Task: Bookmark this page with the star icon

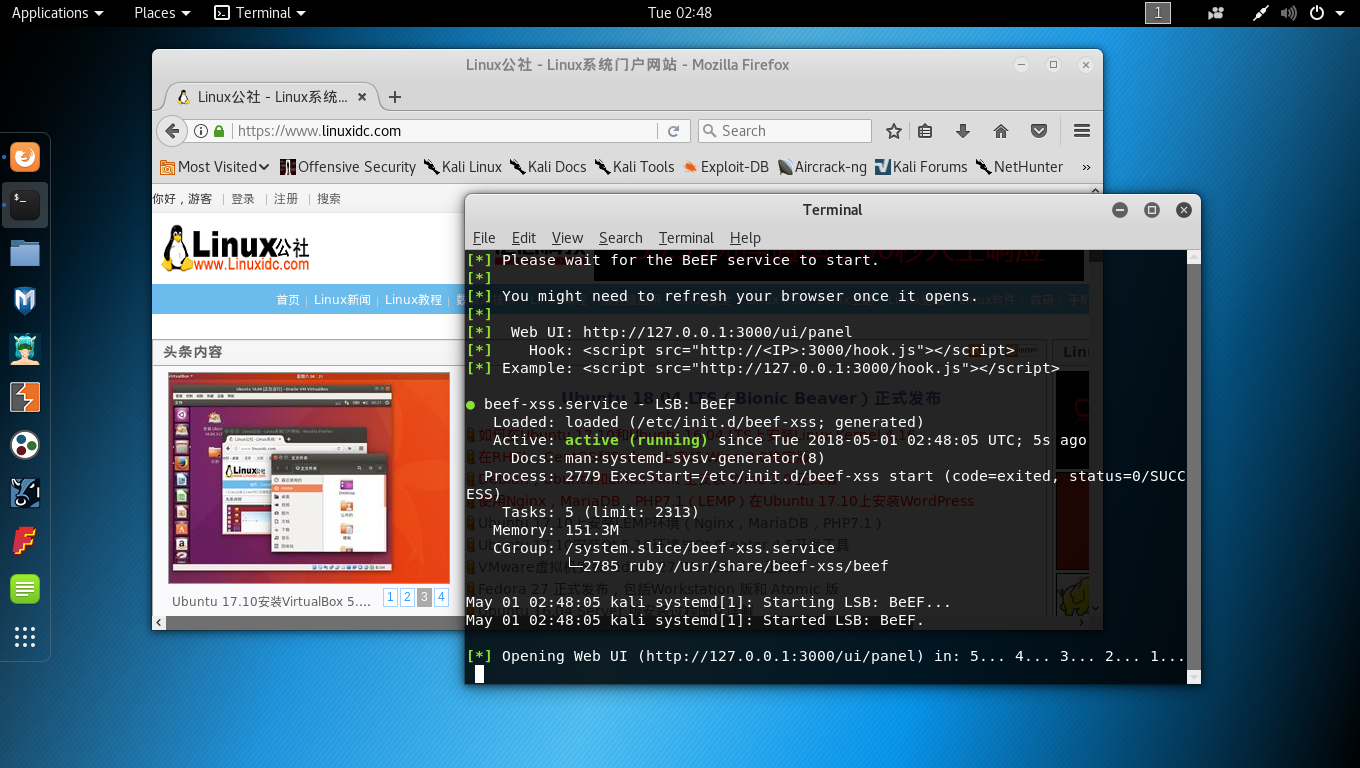Action: point(894,131)
